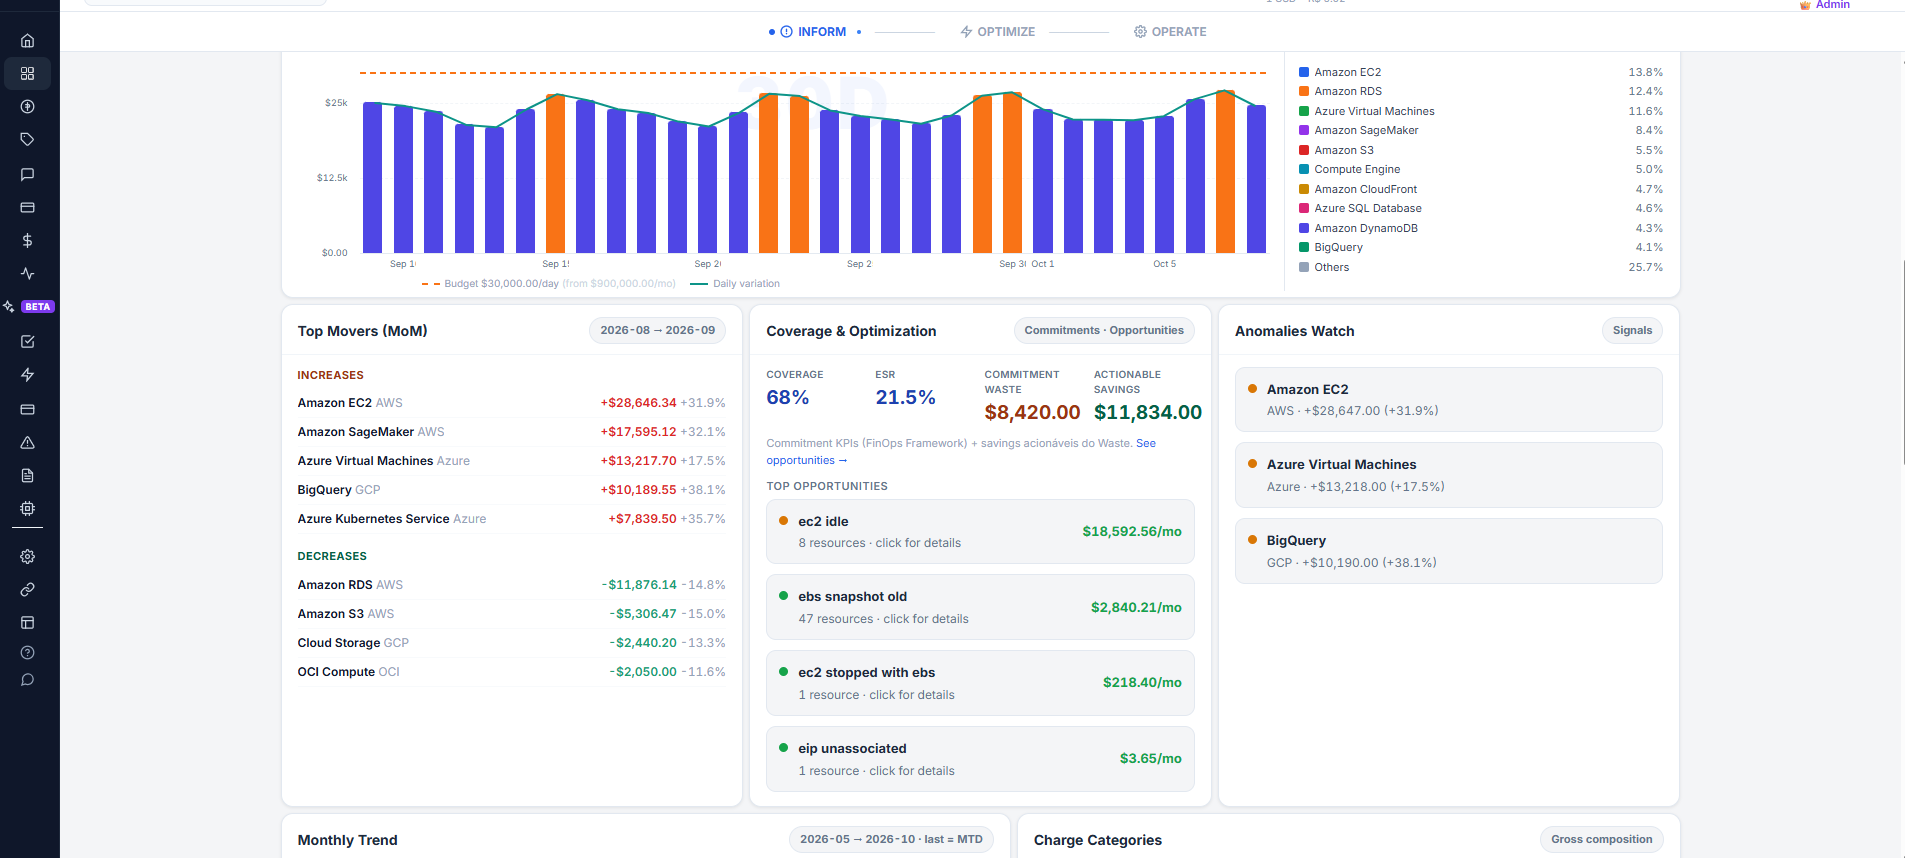Click the $11,834.00 Actionable Savings value

coord(1147,412)
